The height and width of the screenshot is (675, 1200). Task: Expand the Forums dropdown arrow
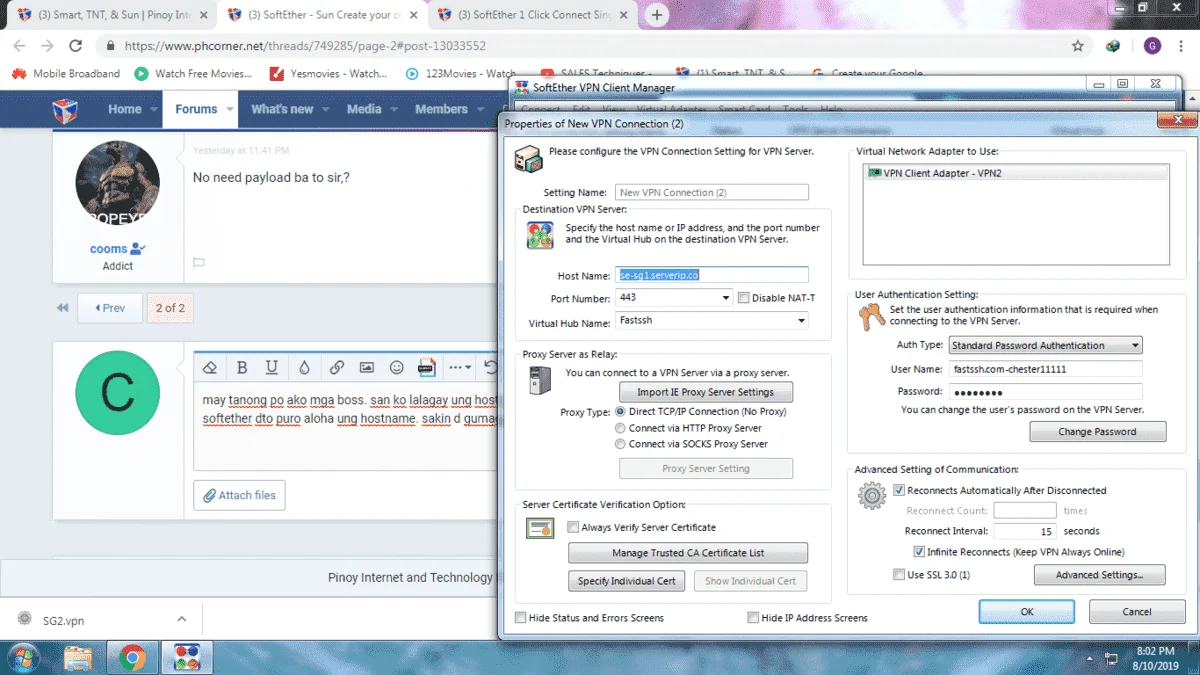(230, 109)
